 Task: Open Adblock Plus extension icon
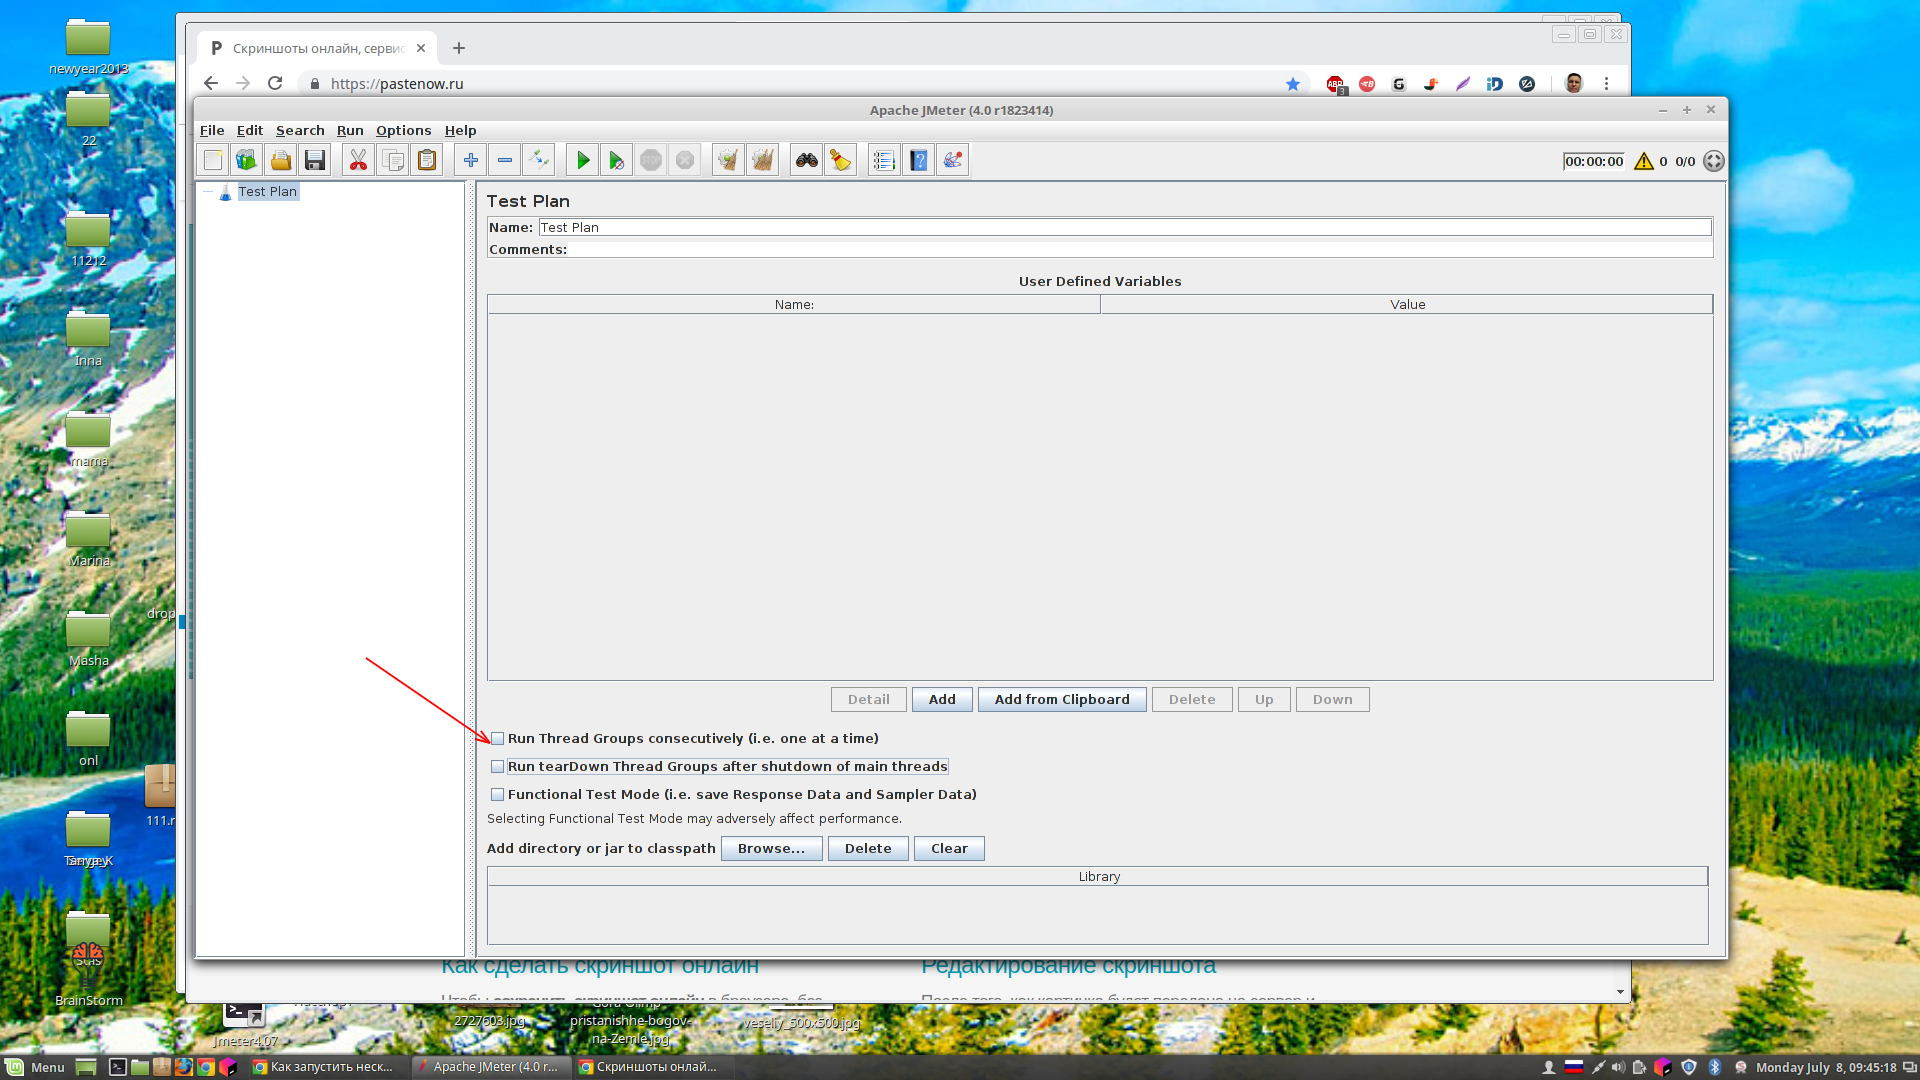[x=1335, y=85]
